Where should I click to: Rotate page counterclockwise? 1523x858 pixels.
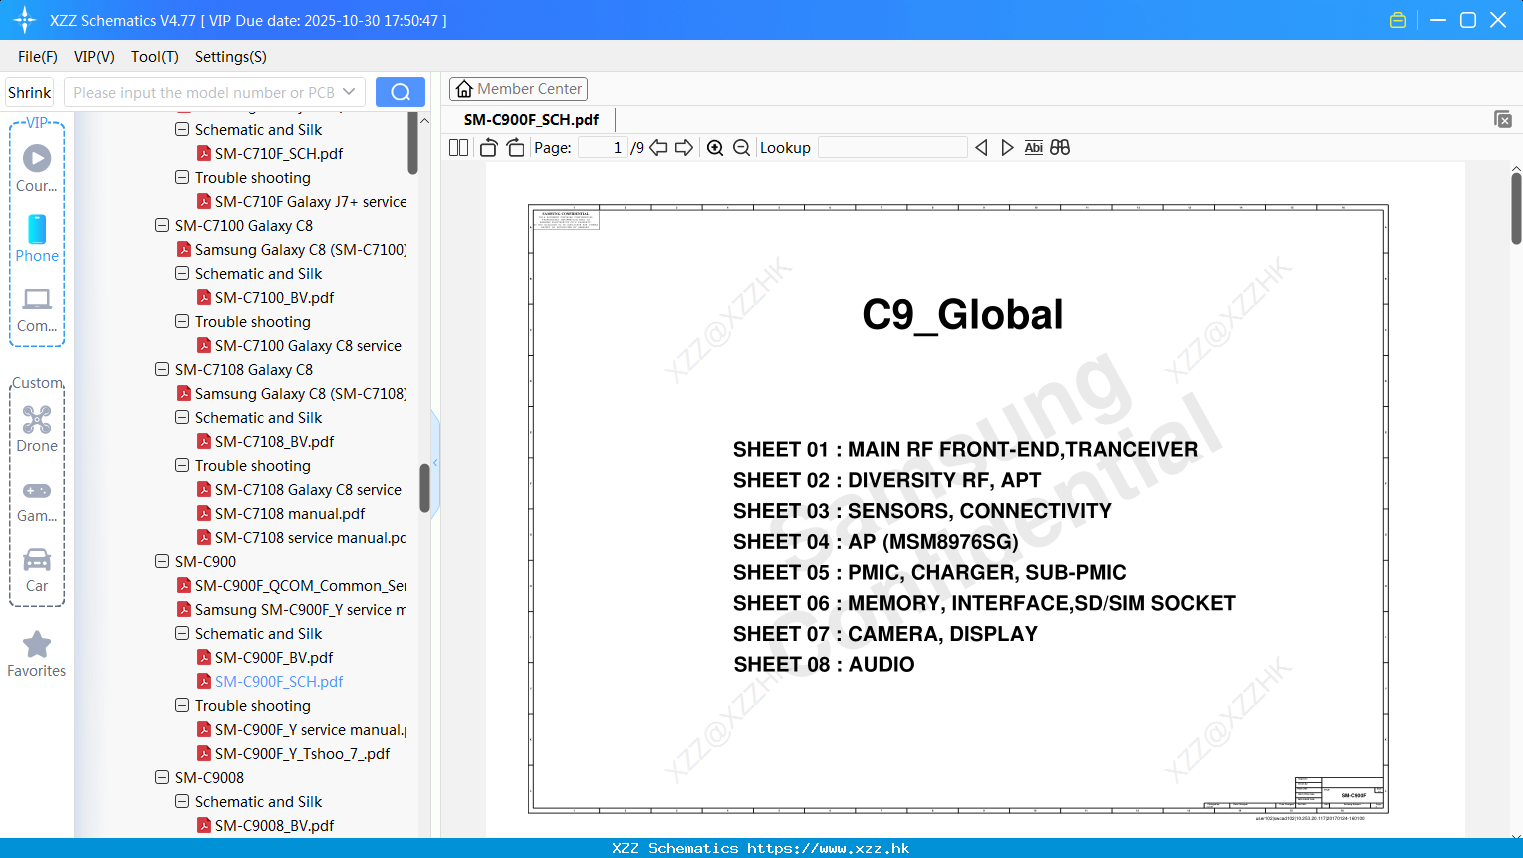(x=488, y=147)
